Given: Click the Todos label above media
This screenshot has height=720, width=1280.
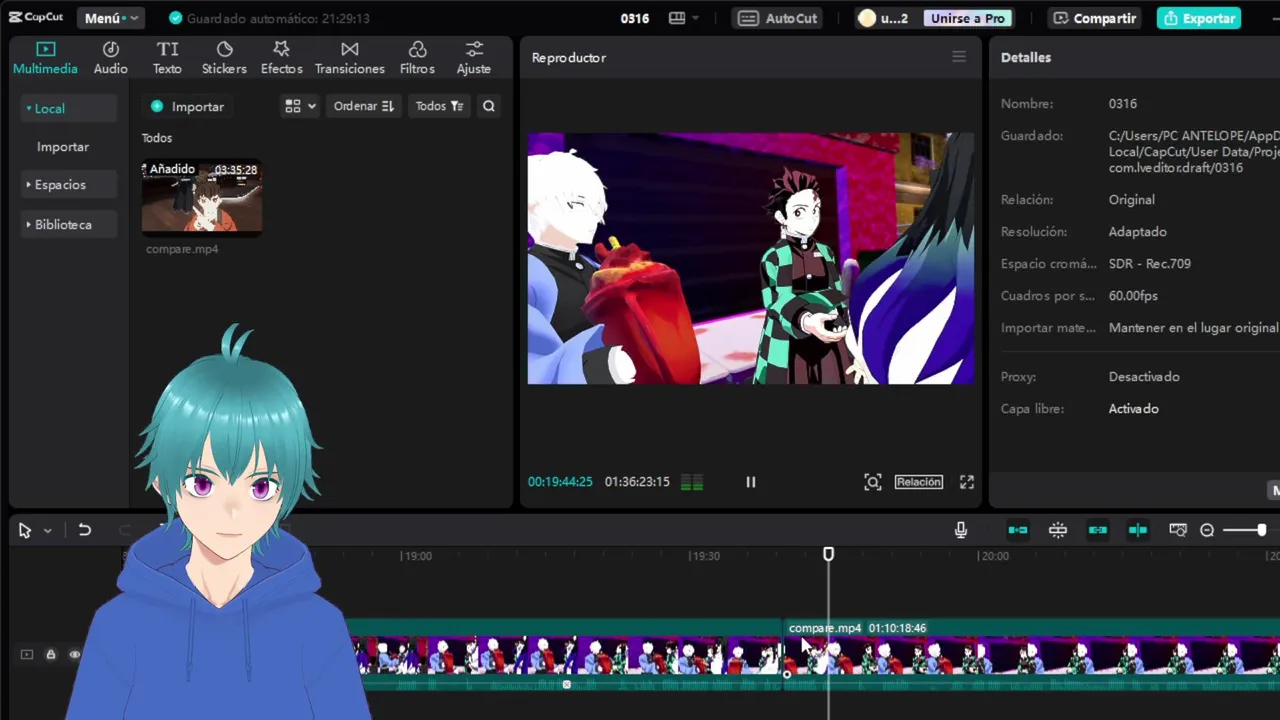Looking at the screenshot, I should point(157,138).
